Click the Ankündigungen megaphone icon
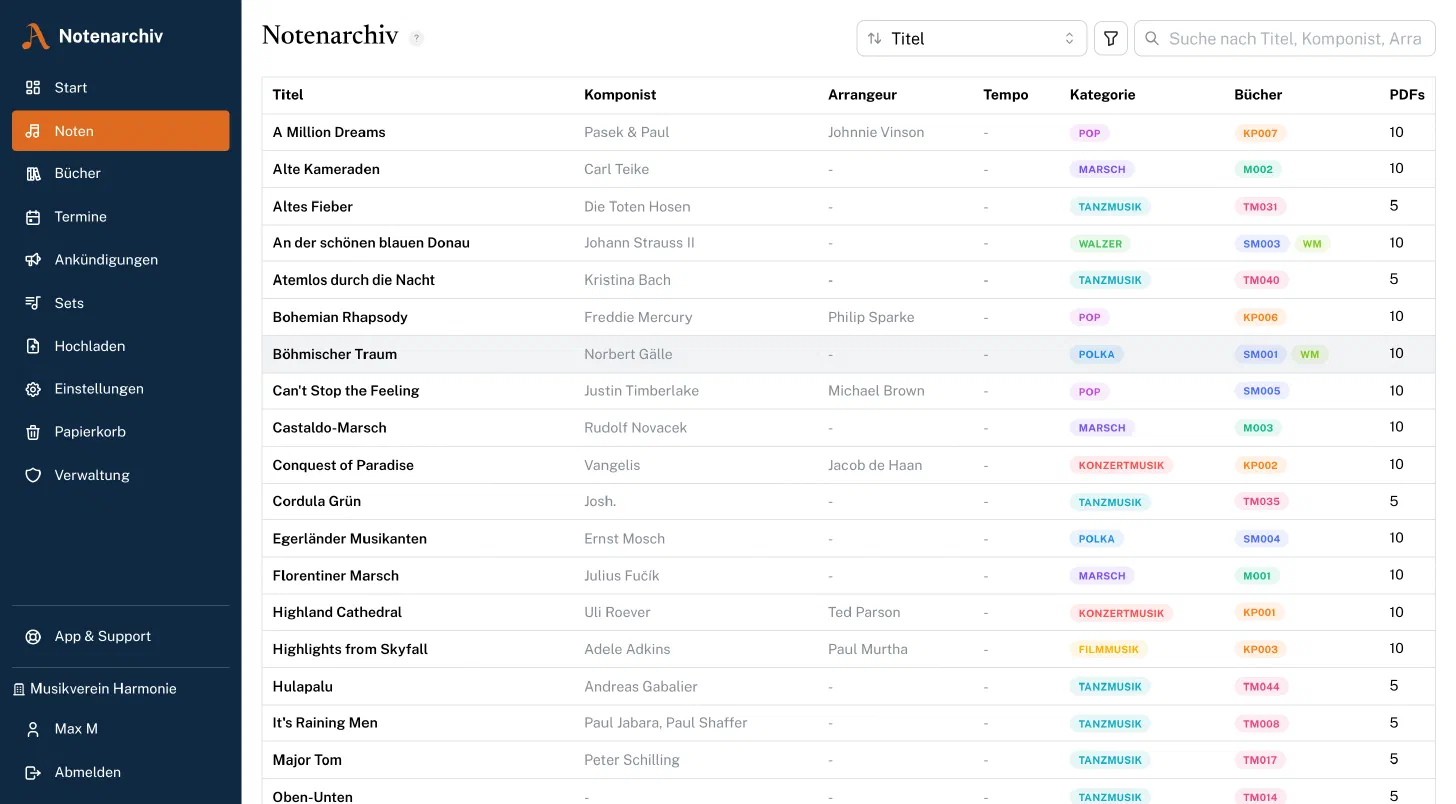This screenshot has width=1456, height=804. coord(33,260)
